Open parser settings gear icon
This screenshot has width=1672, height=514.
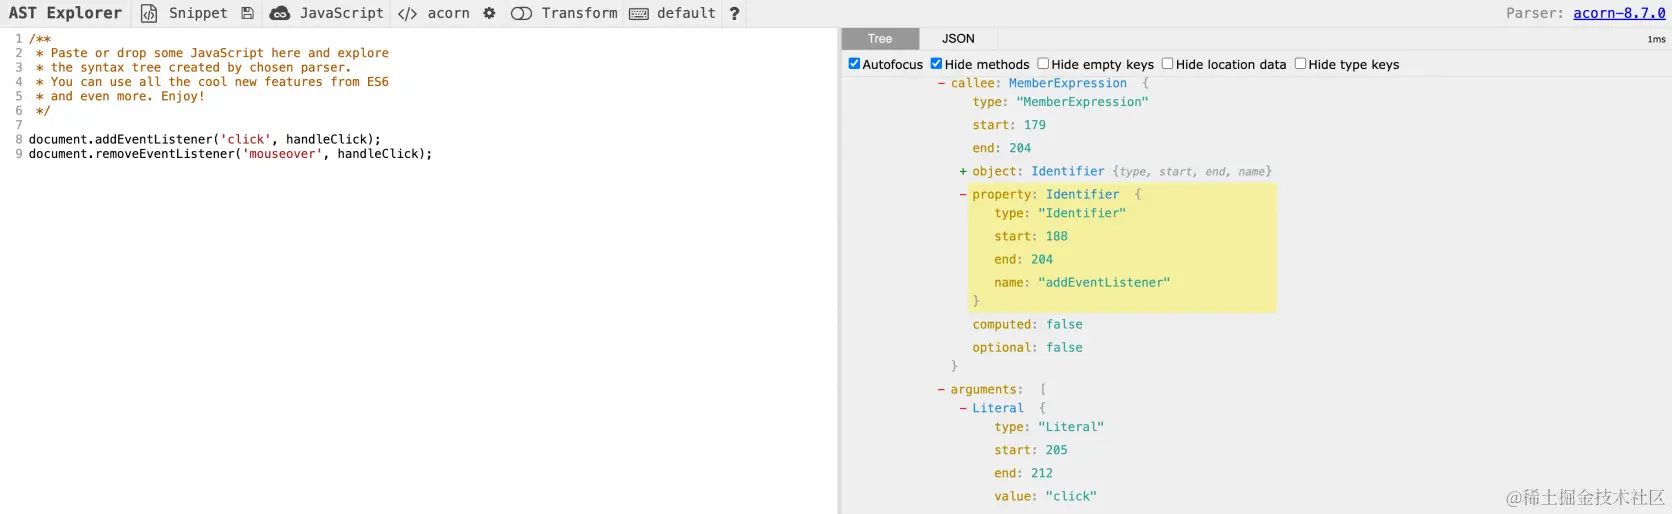tap(489, 13)
